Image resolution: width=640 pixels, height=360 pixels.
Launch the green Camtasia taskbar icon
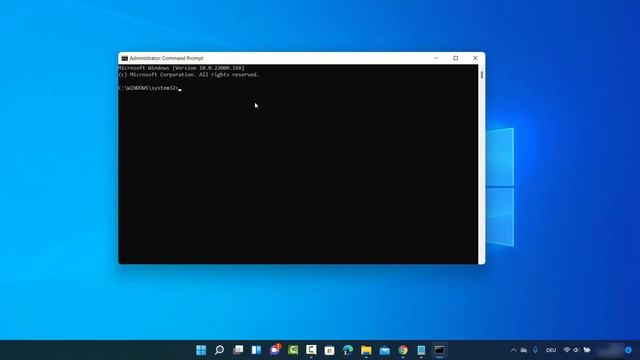(x=293, y=350)
